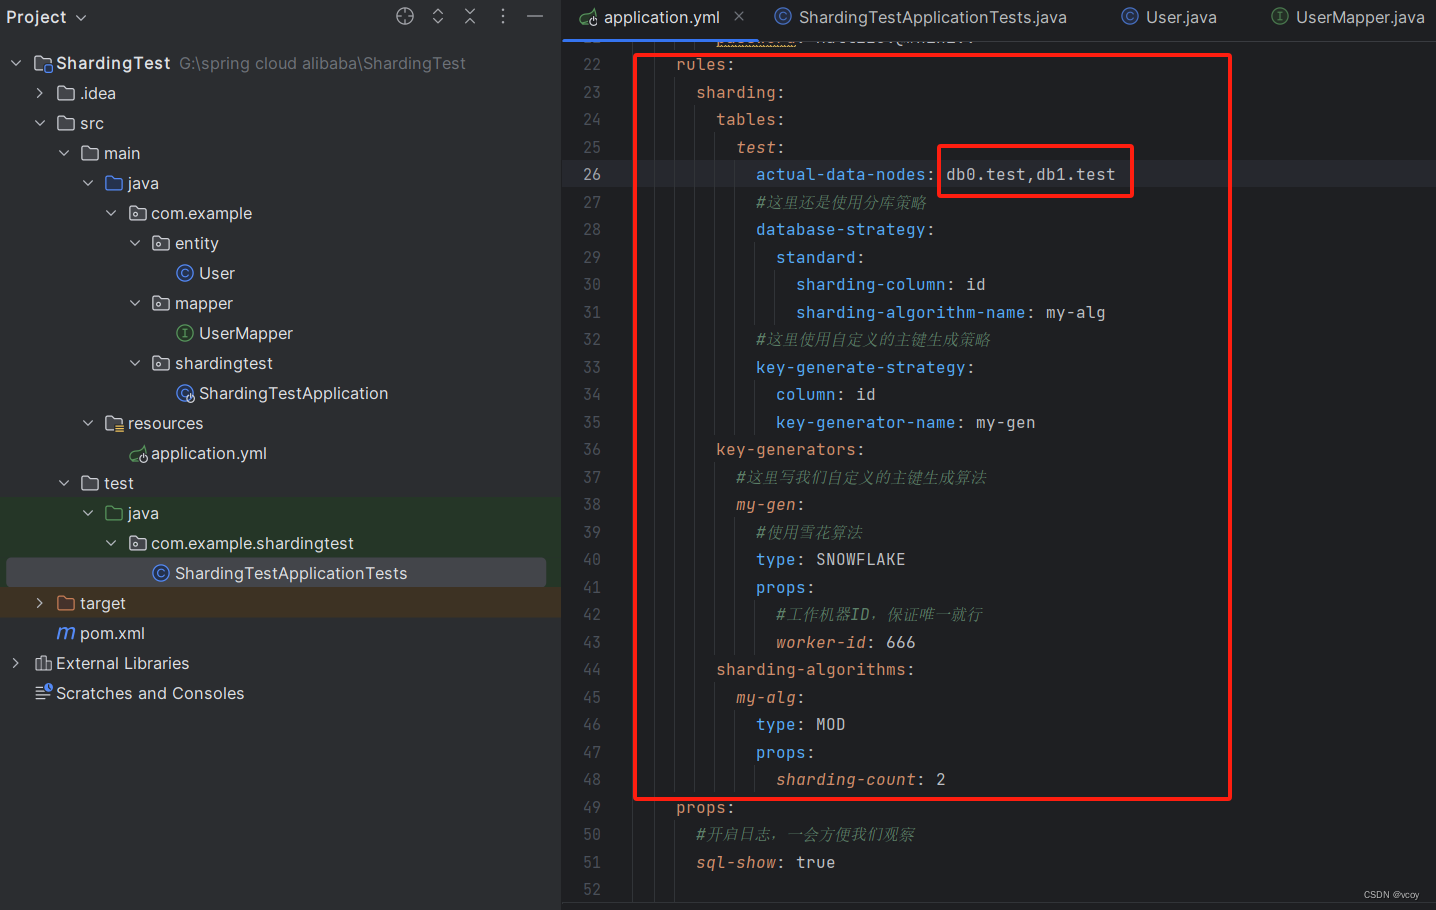The height and width of the screenshot is (910, 1436).
Task: Click line number 49 in gutter
Action: pyautogui.click(x=592, y=807)
